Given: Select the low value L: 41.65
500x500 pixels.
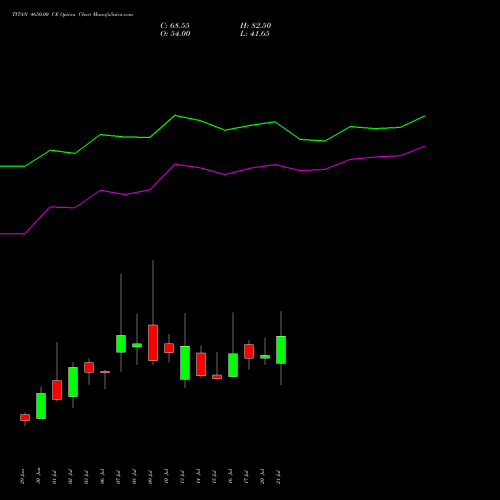Looking at the screenshot, I should (255, 34).
